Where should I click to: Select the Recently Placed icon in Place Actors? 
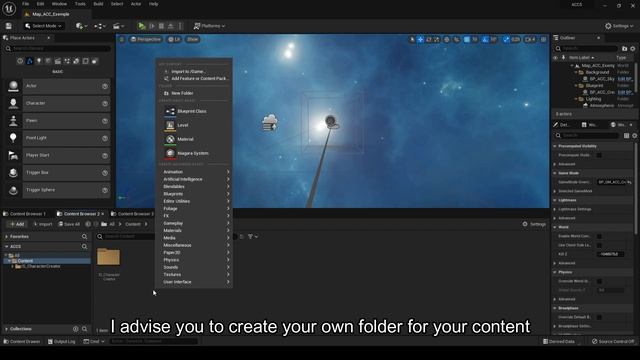point(20,61)
